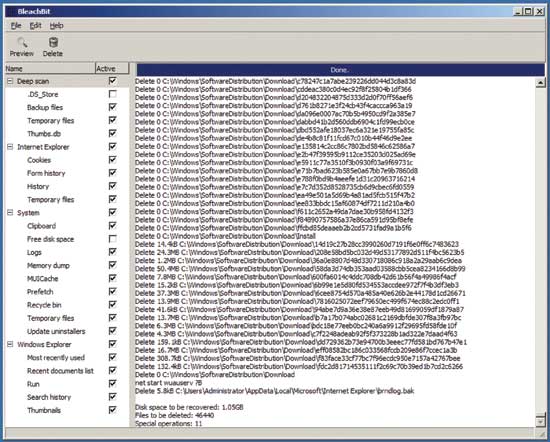This screenshot has width=550, height=442.
Task: Uncheck the Cookies checkbox
Action: point(113,160)
